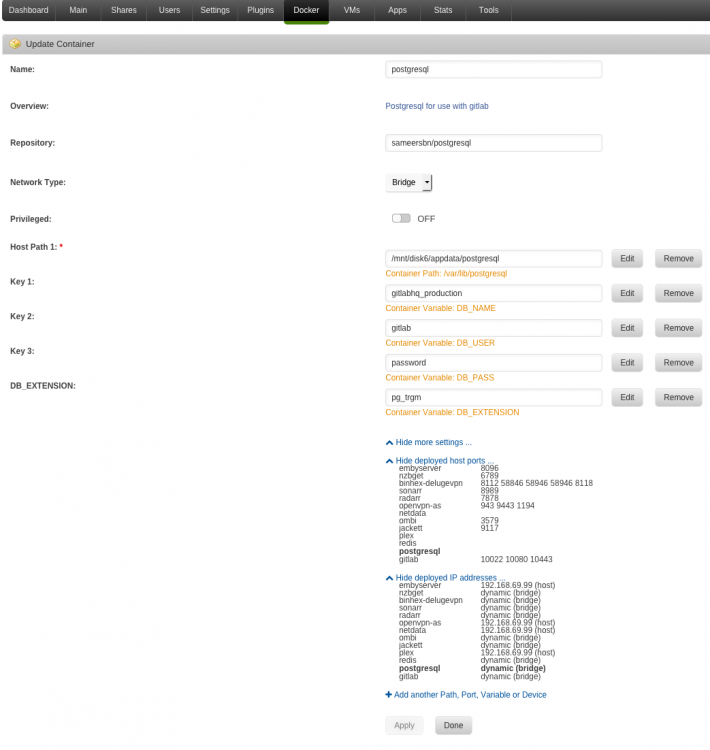Click openvpn-as ports '943 9443 1194'

coord(507,506)
